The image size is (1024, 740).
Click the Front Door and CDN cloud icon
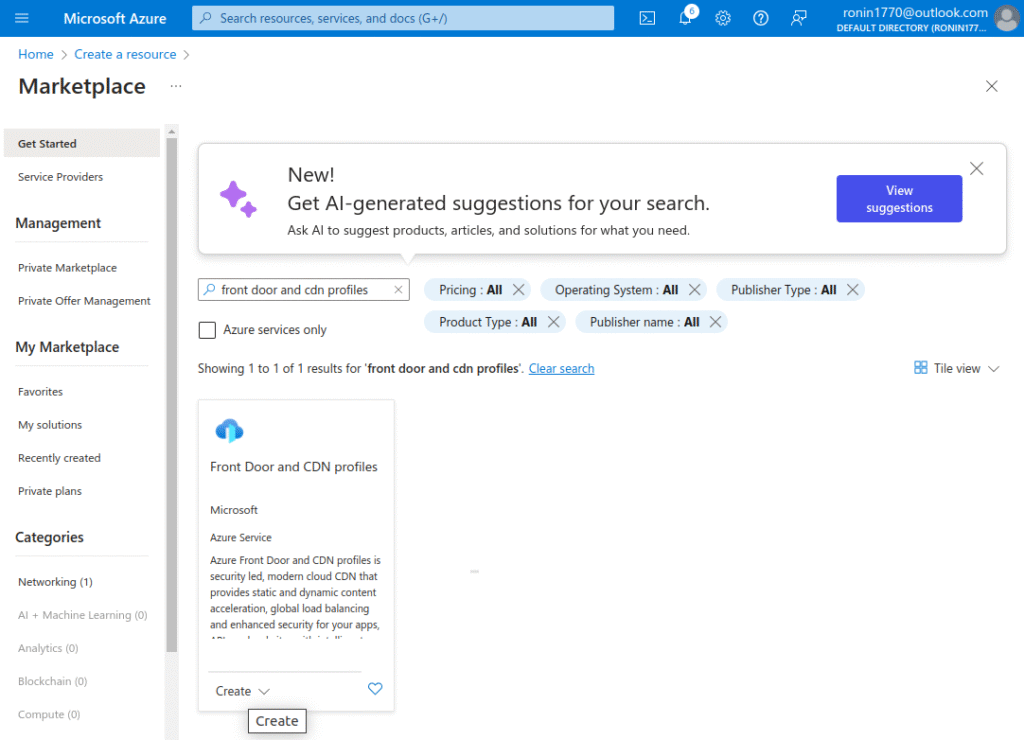click(229, 431)
